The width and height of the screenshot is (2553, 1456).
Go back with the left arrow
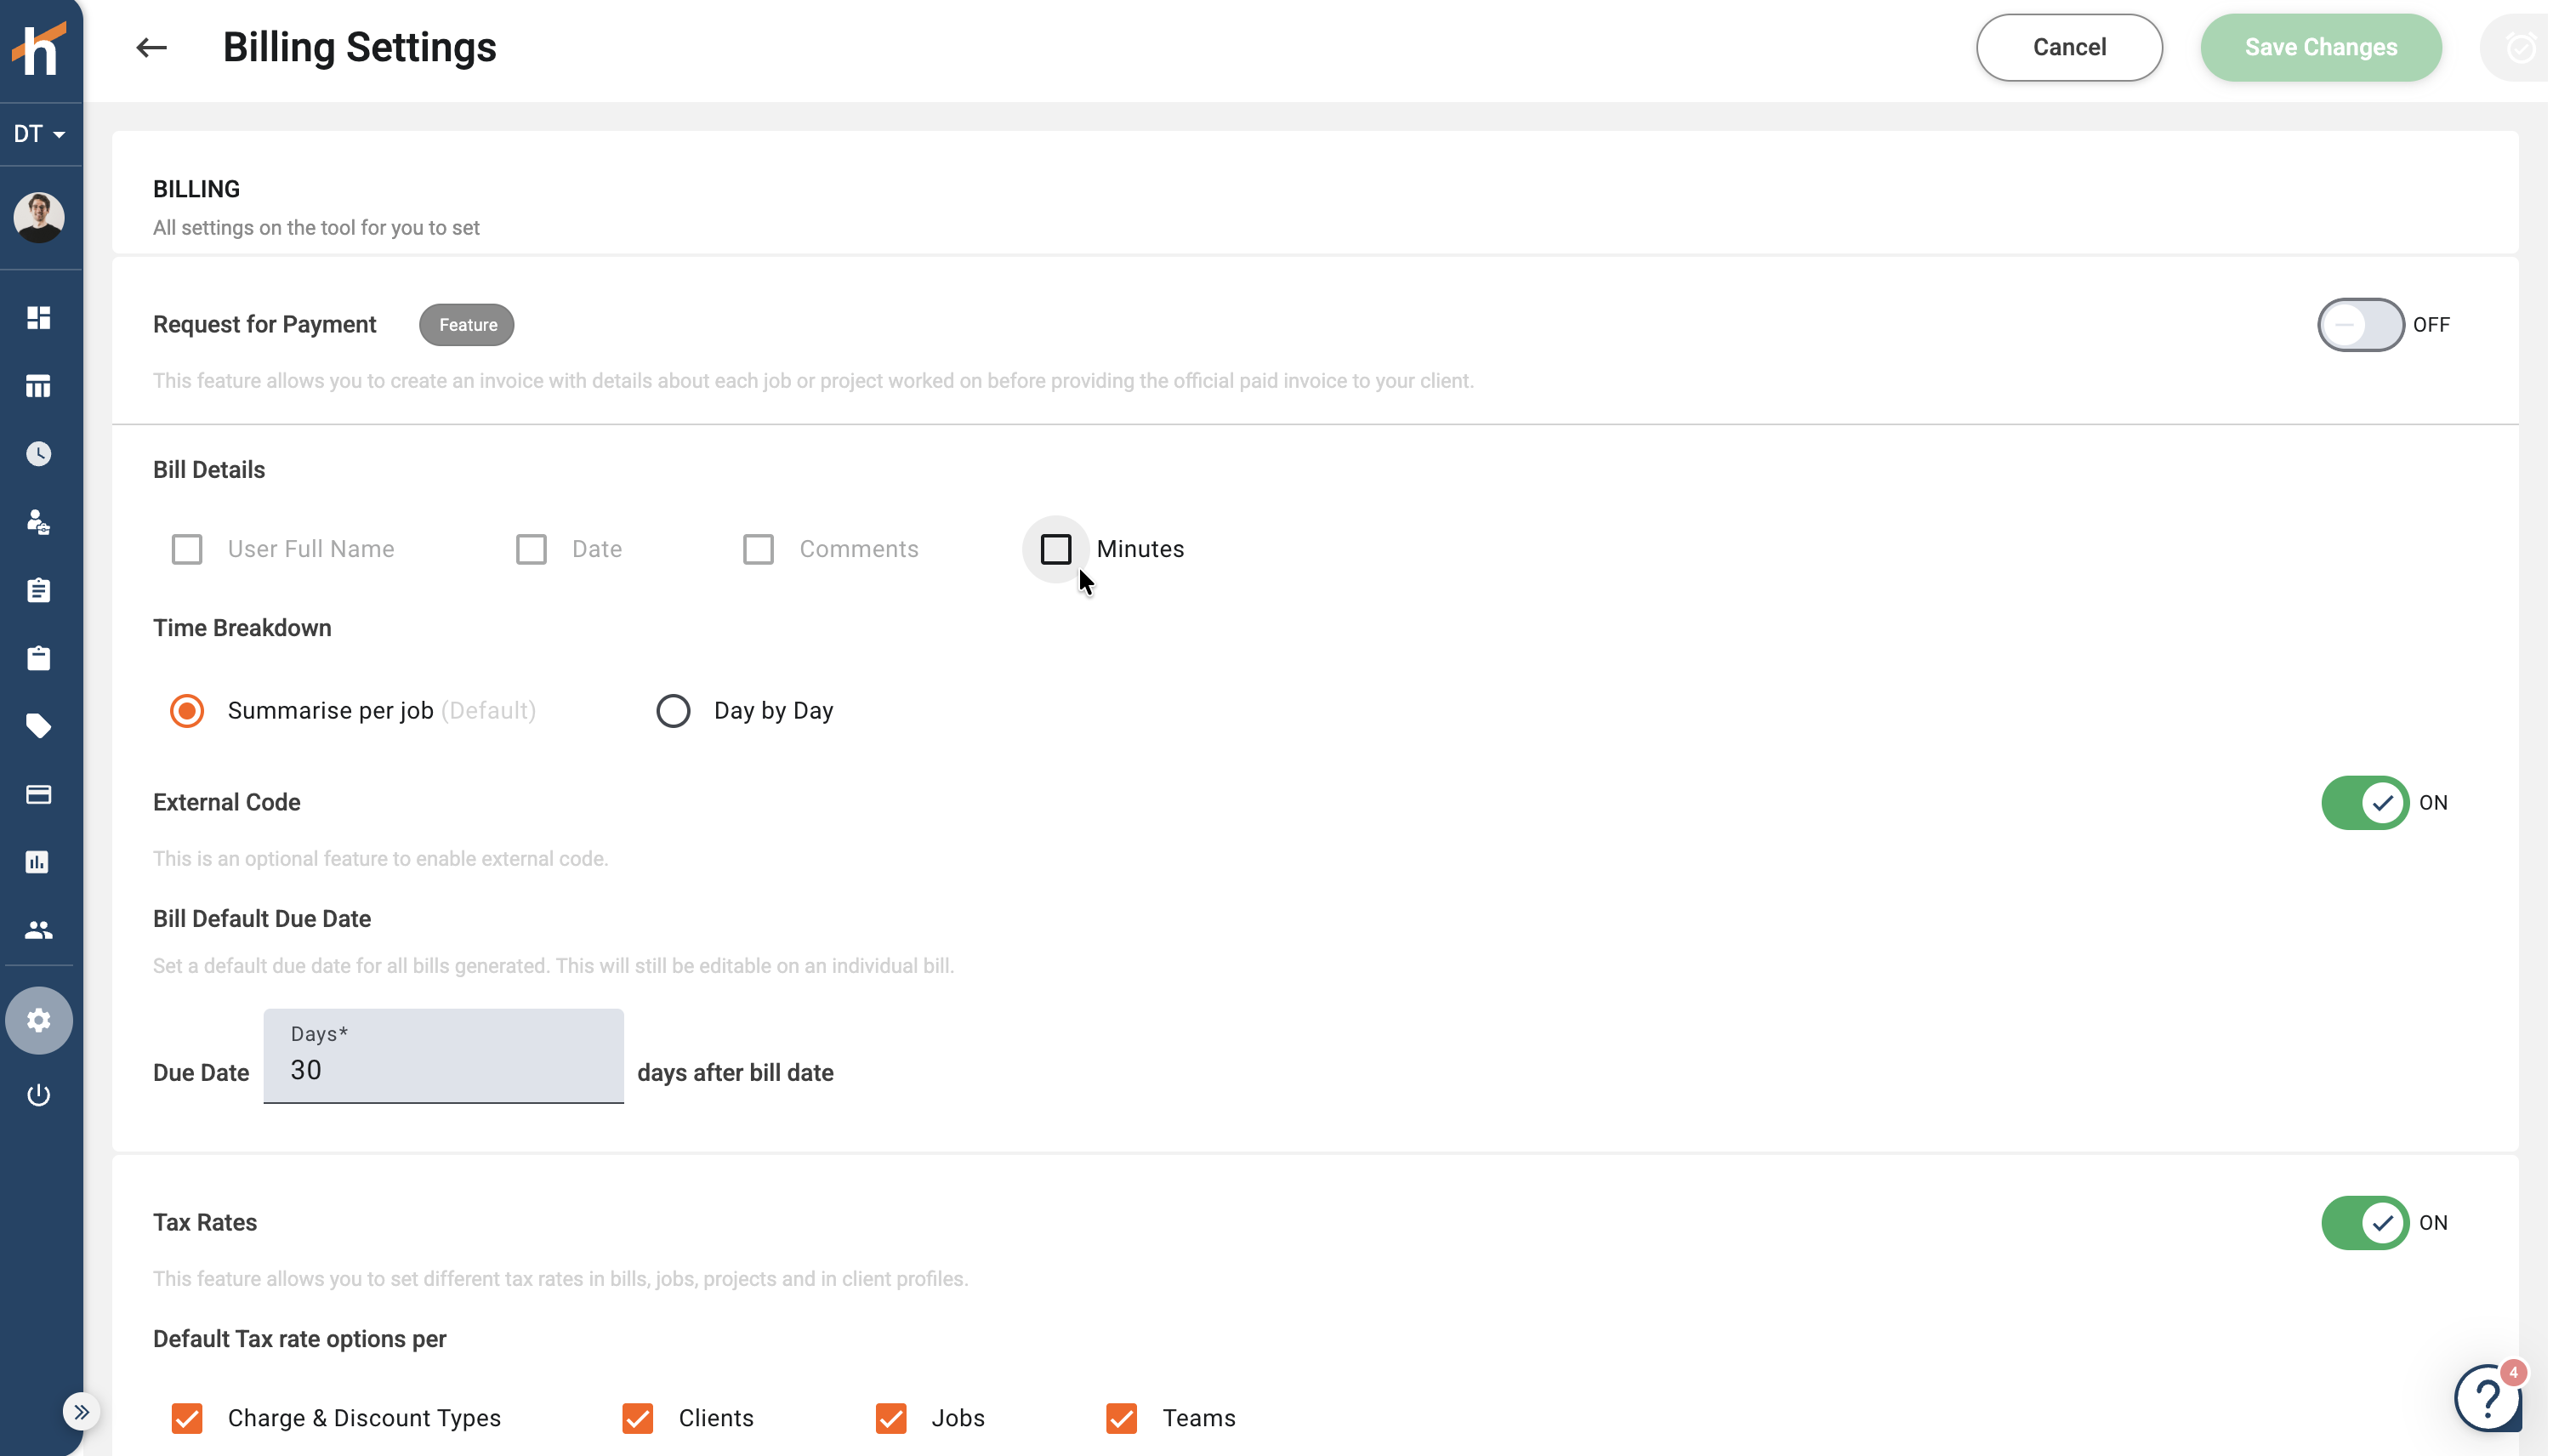151,47
